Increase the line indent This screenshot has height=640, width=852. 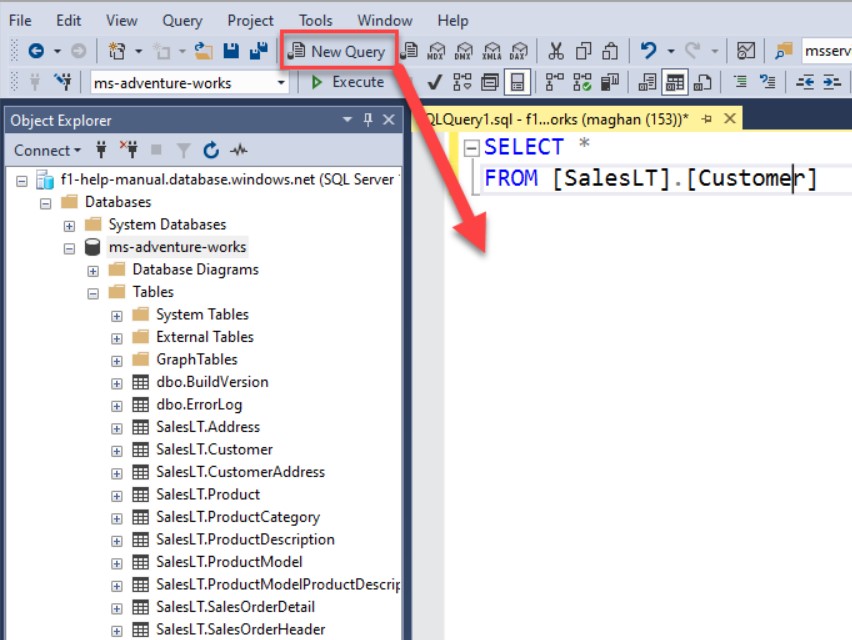(832, 83)
